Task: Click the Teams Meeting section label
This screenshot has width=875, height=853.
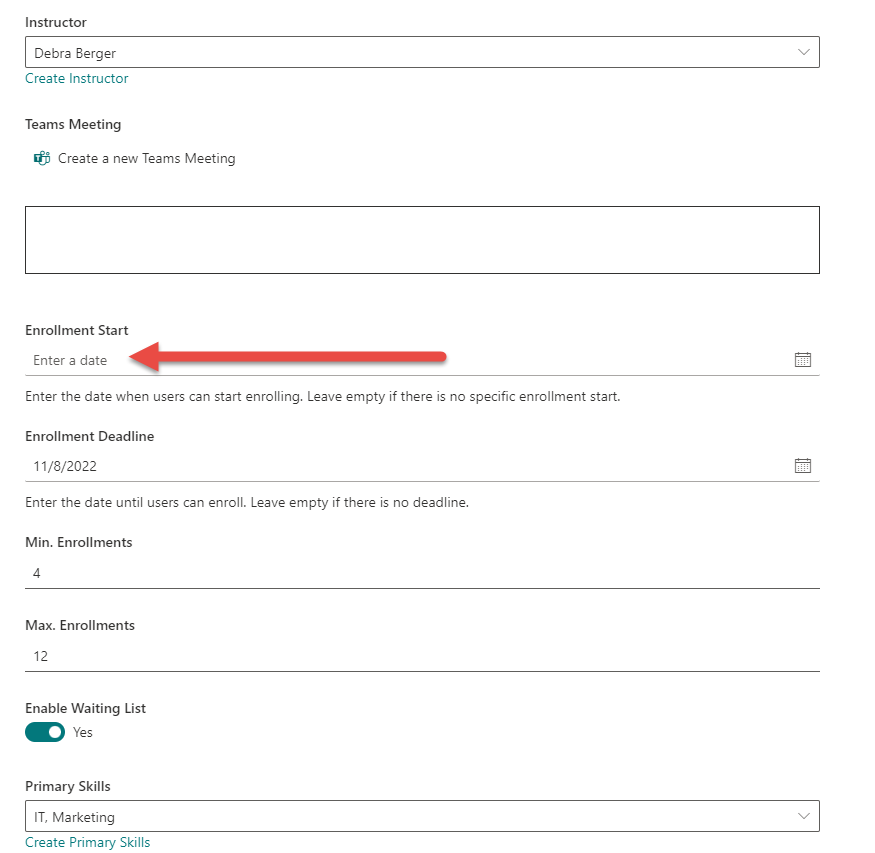Action: [x=73, y=124]
